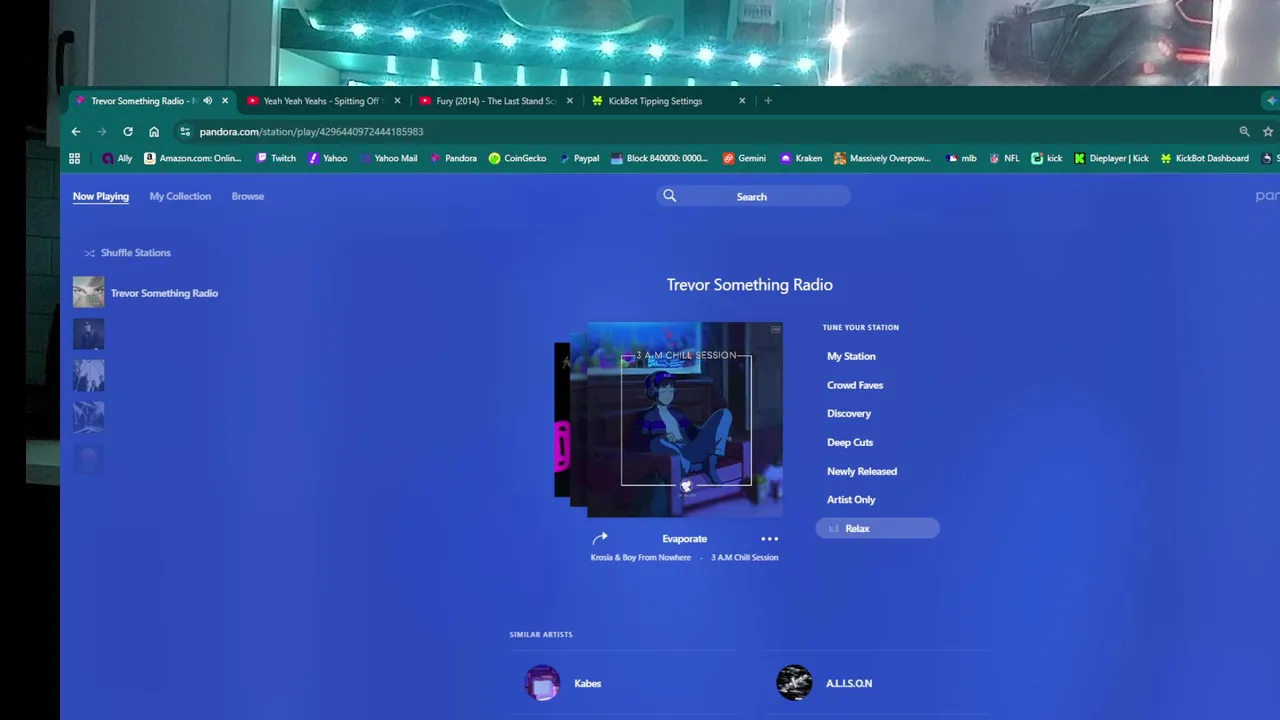The width and height of the screenshot is (1280, 720).
Task: Open the Block 840000 bookmark
Action: 658,158
